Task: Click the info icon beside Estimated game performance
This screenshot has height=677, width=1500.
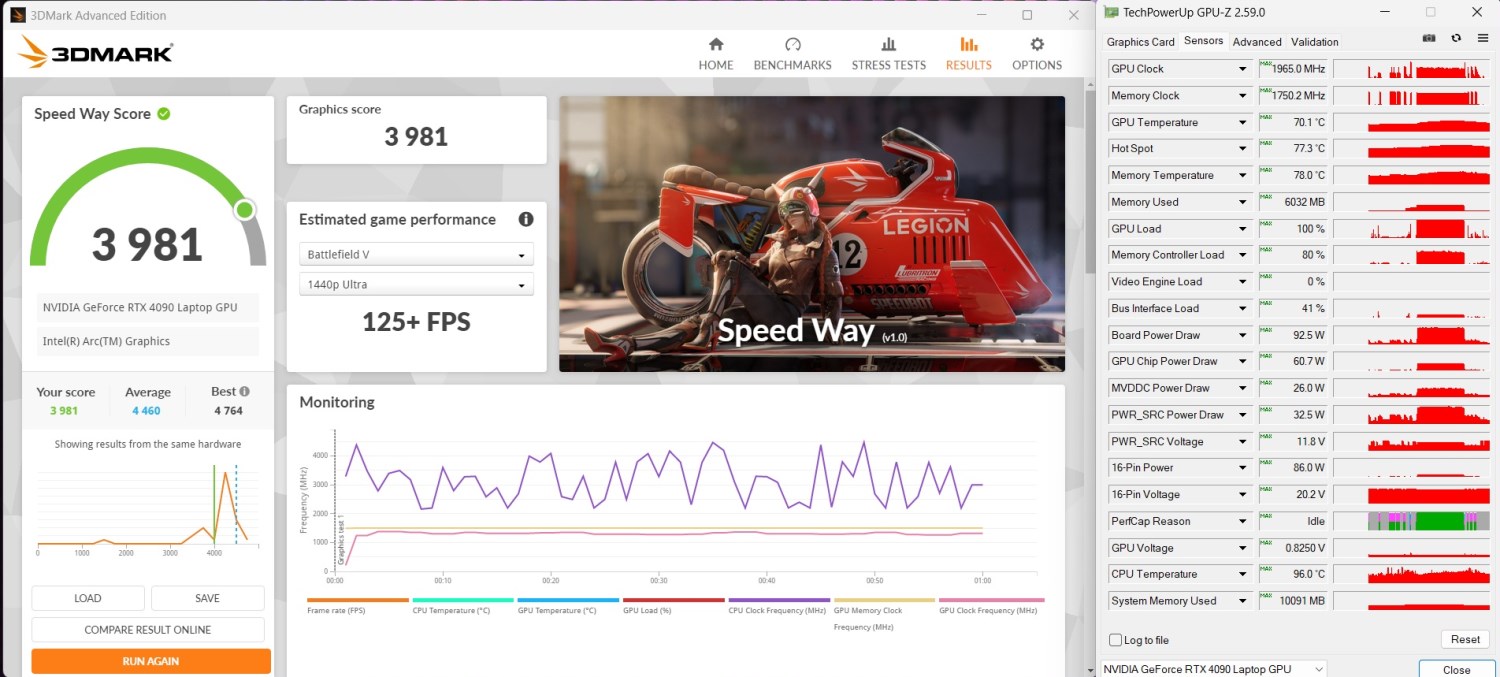Action: (525, 220)
